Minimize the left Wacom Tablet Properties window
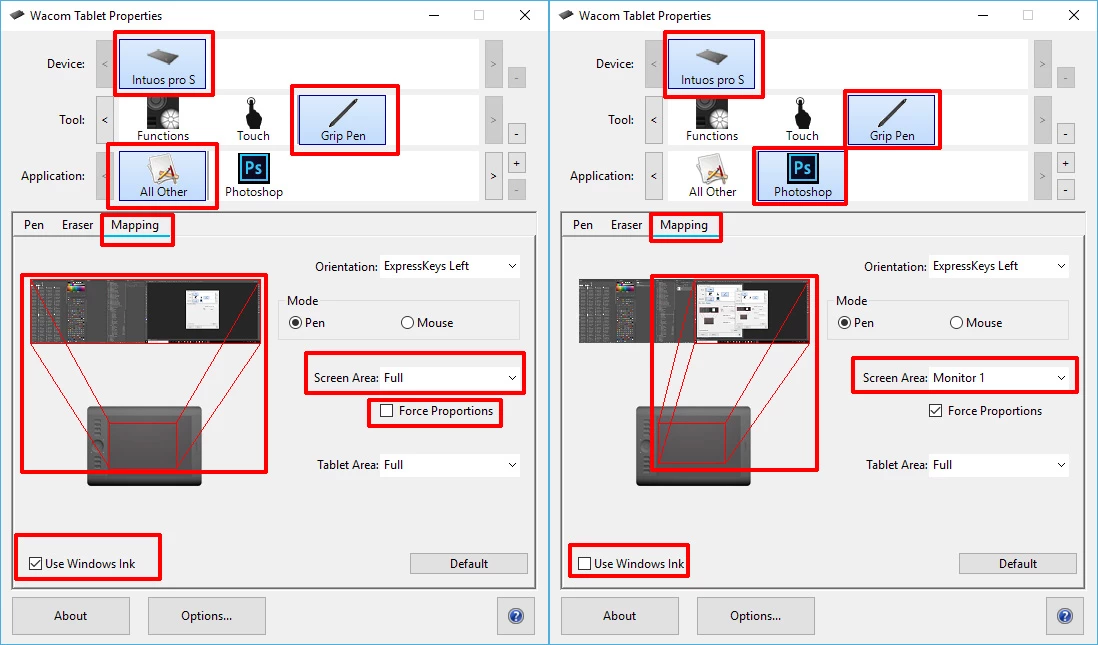Viewport: 1098px width, 645px height. pyautogui.click(x=434, y=15)
